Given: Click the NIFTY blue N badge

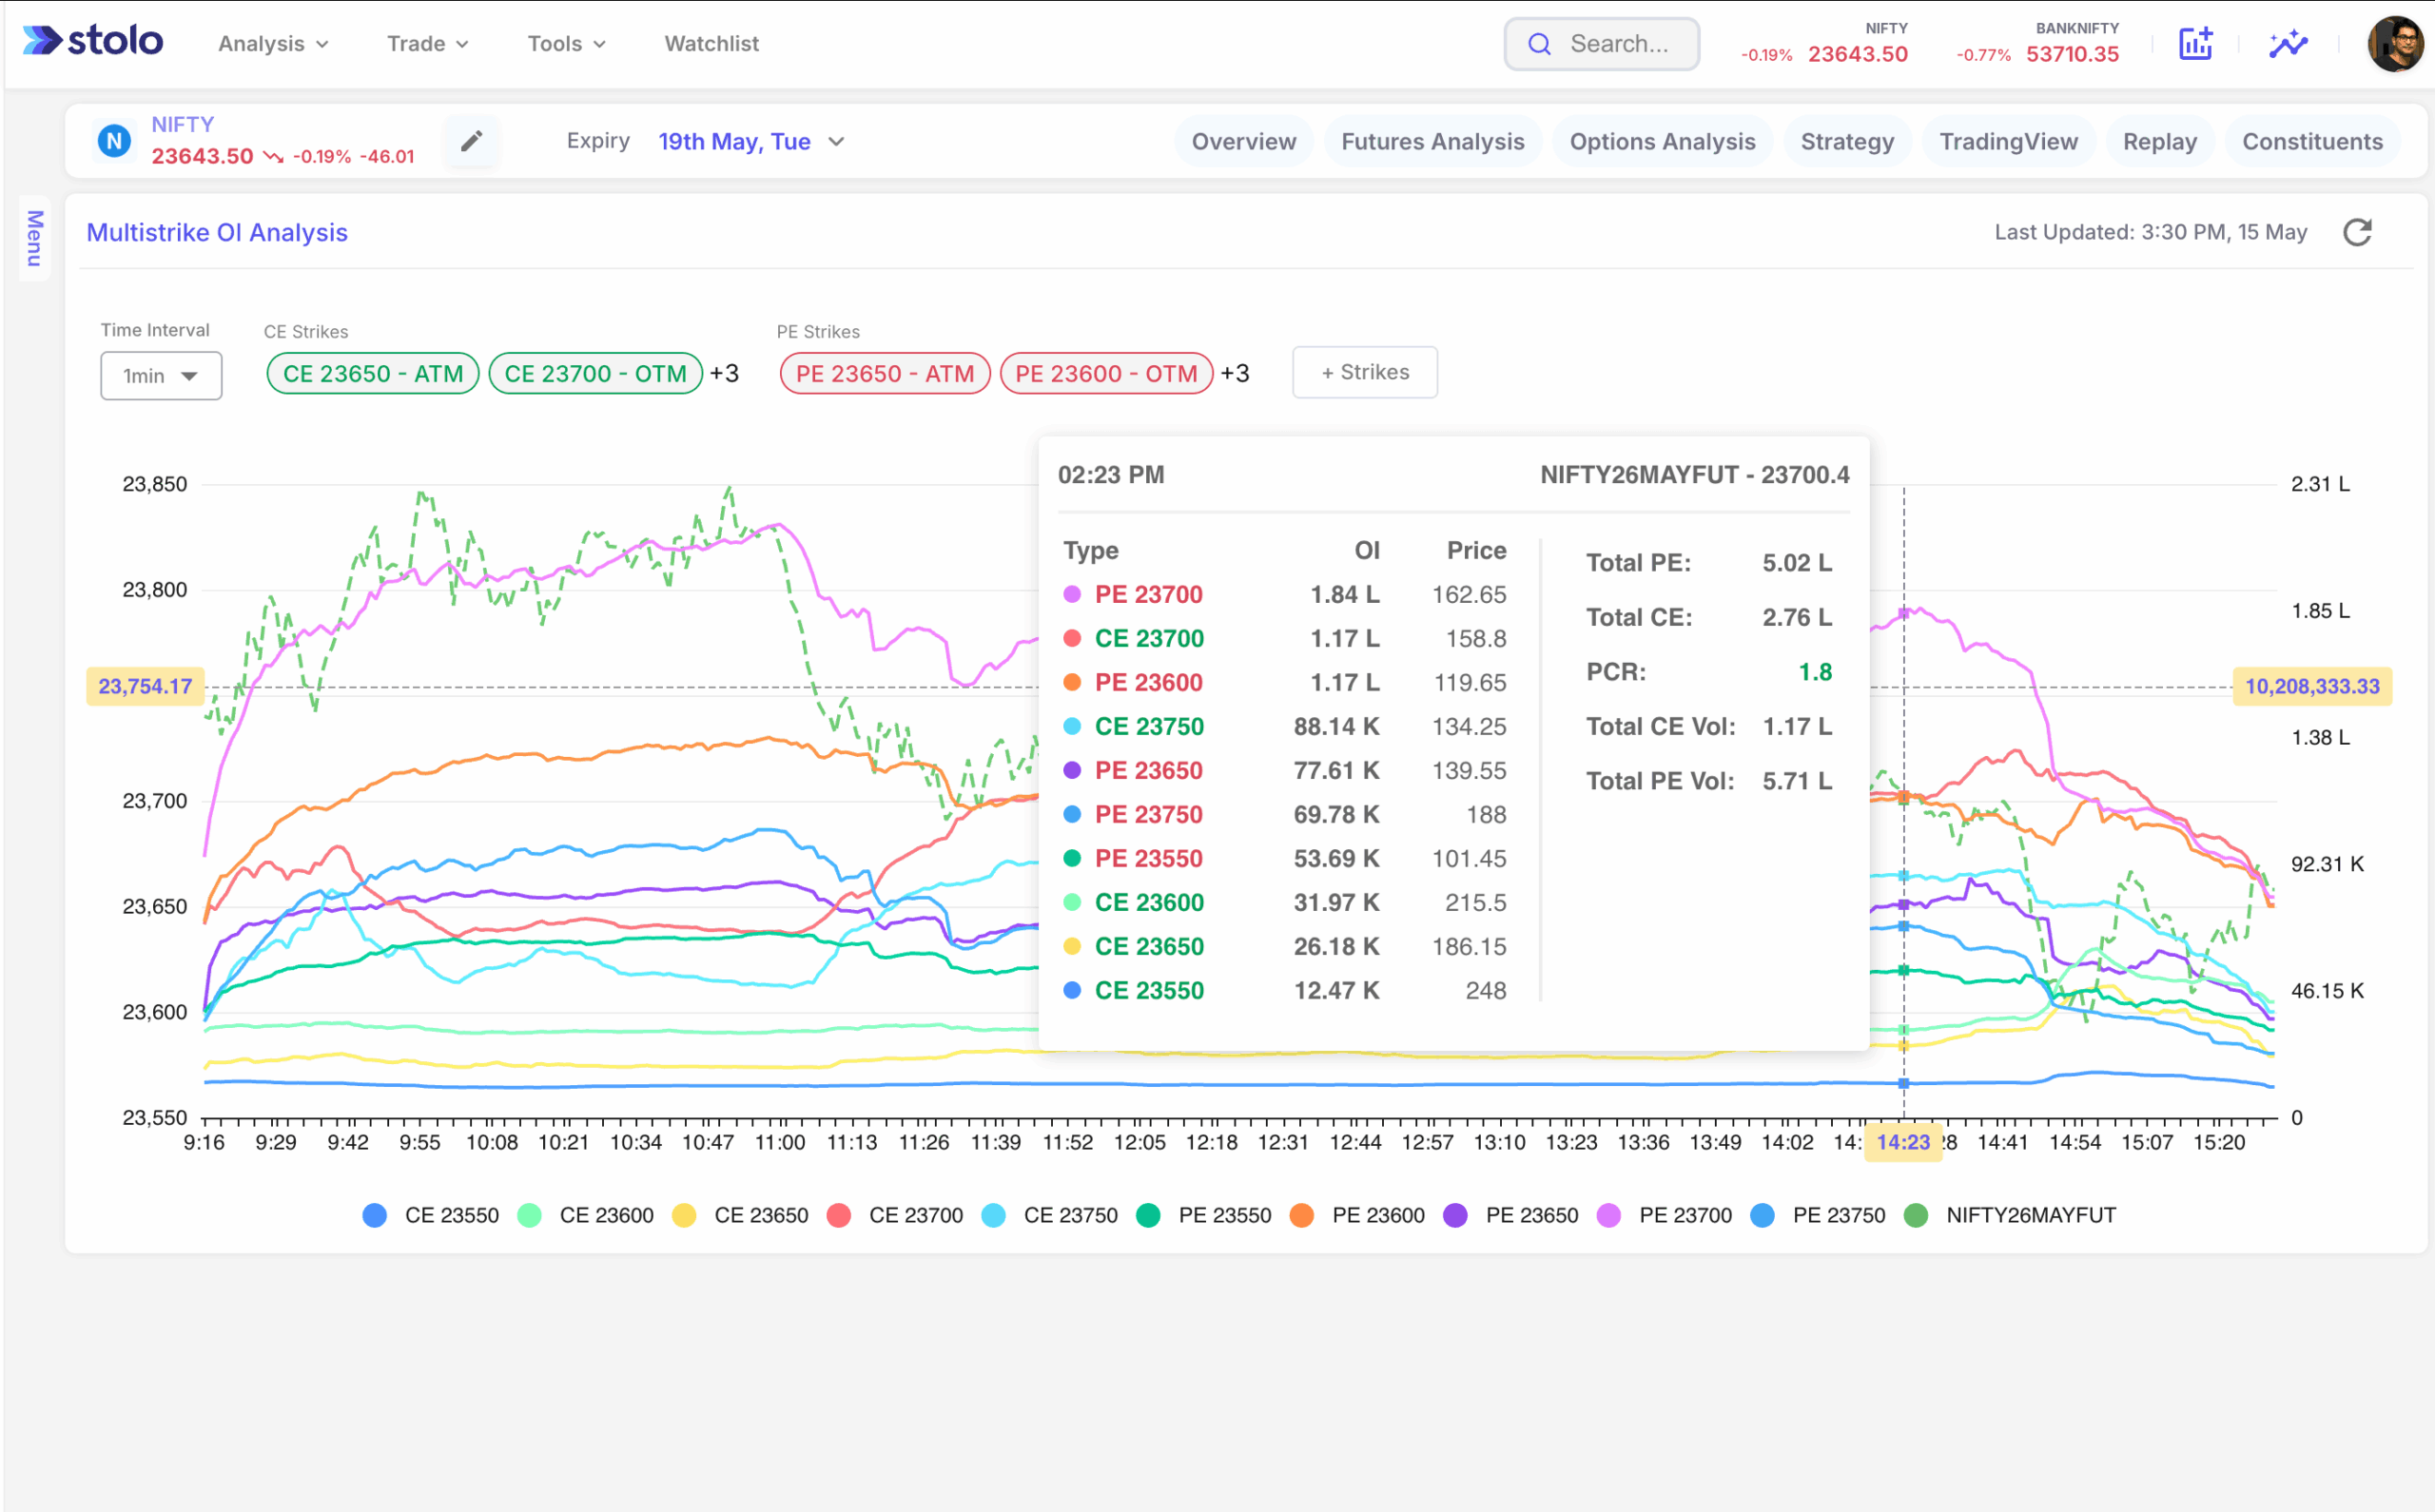Looking at the screenshot, I should click(x=114, y=141).
